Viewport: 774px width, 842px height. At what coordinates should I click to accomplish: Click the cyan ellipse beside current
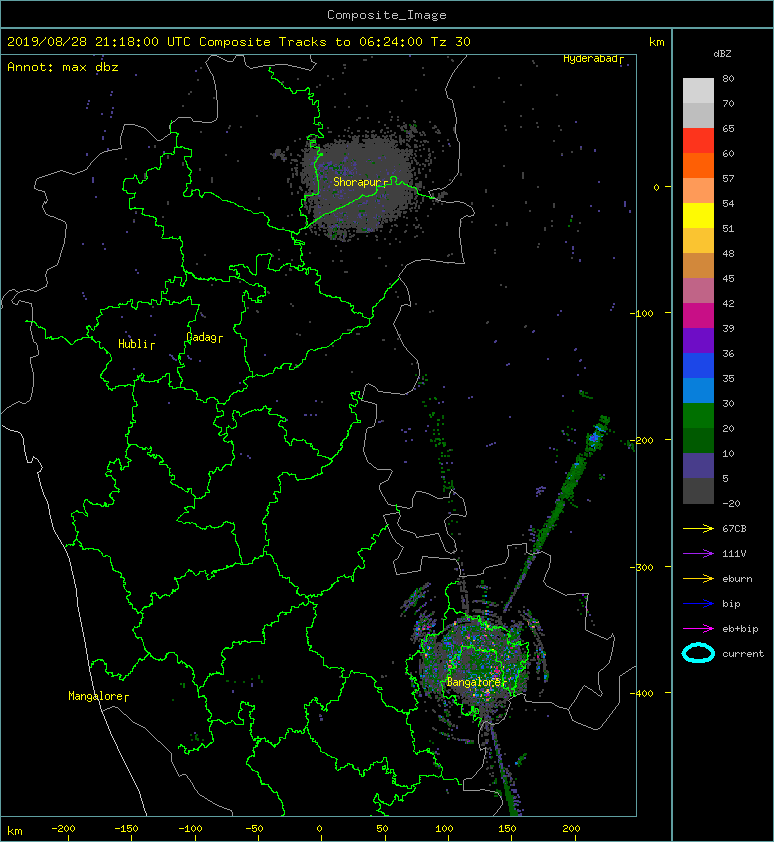coord(698,653)
